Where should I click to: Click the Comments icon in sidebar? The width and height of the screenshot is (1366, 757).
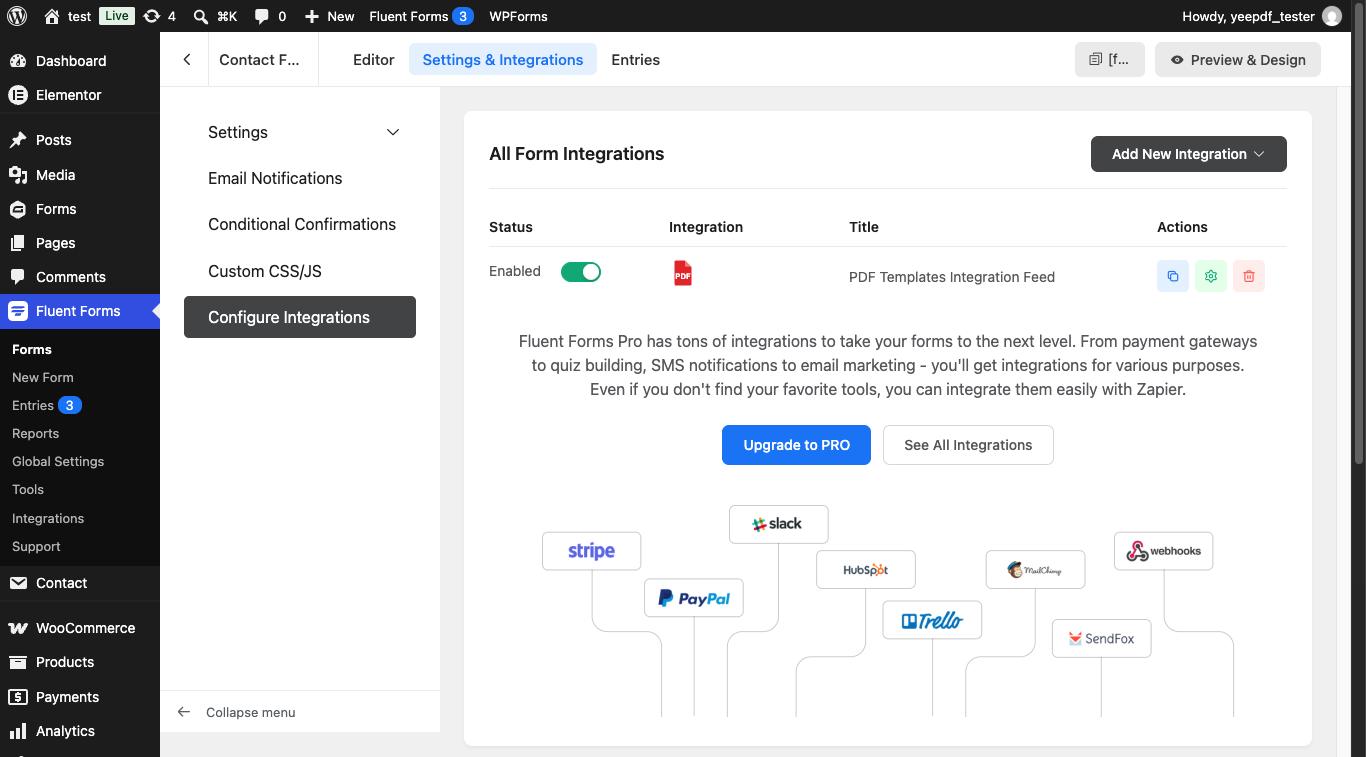[18, 277]
